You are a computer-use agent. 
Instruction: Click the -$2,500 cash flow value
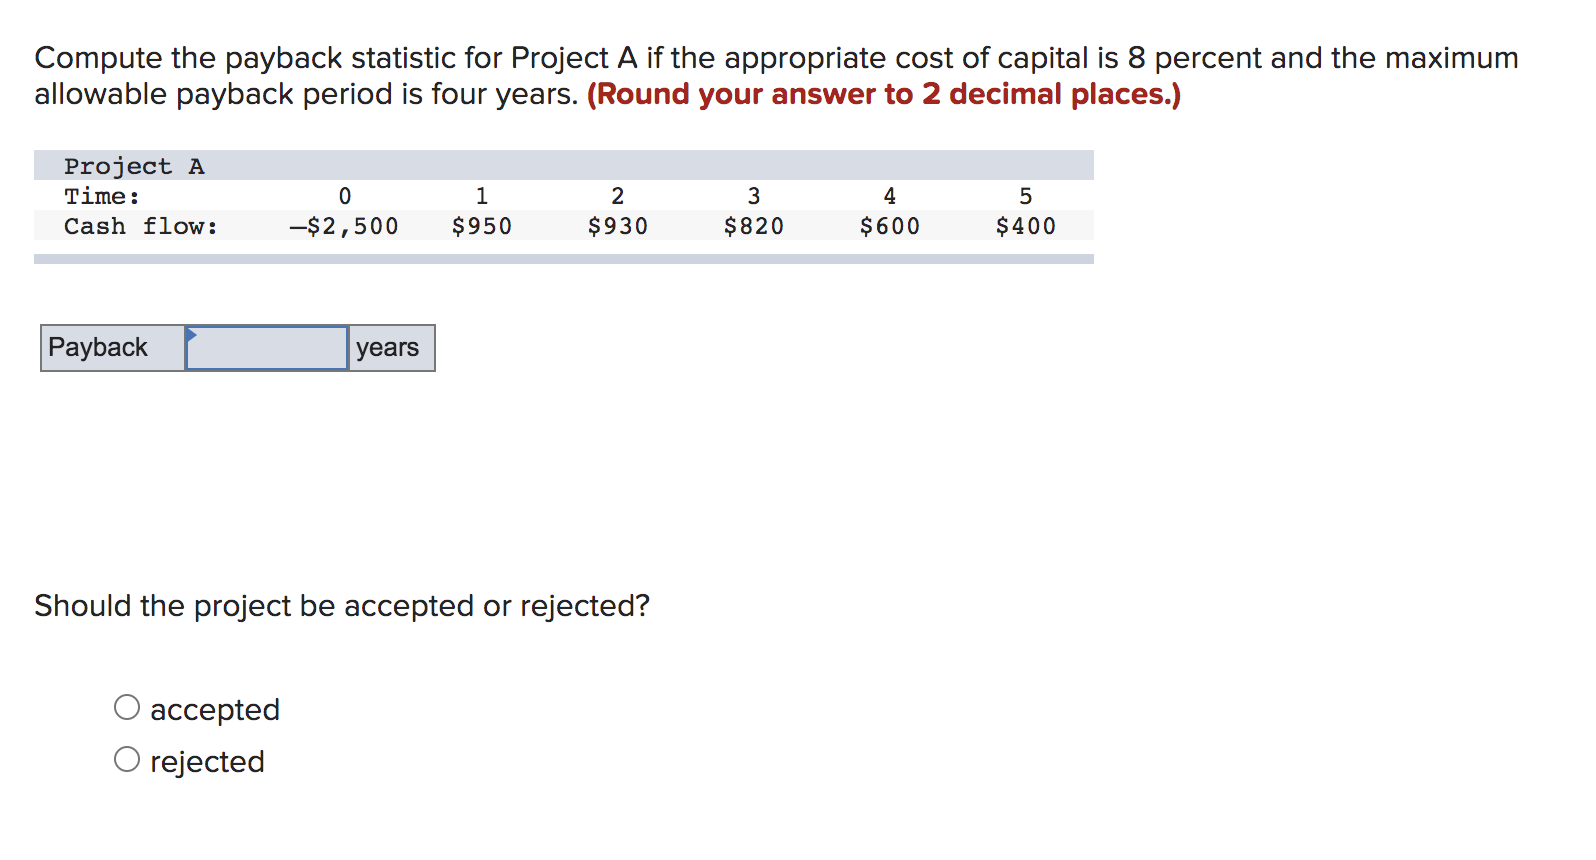344,226
